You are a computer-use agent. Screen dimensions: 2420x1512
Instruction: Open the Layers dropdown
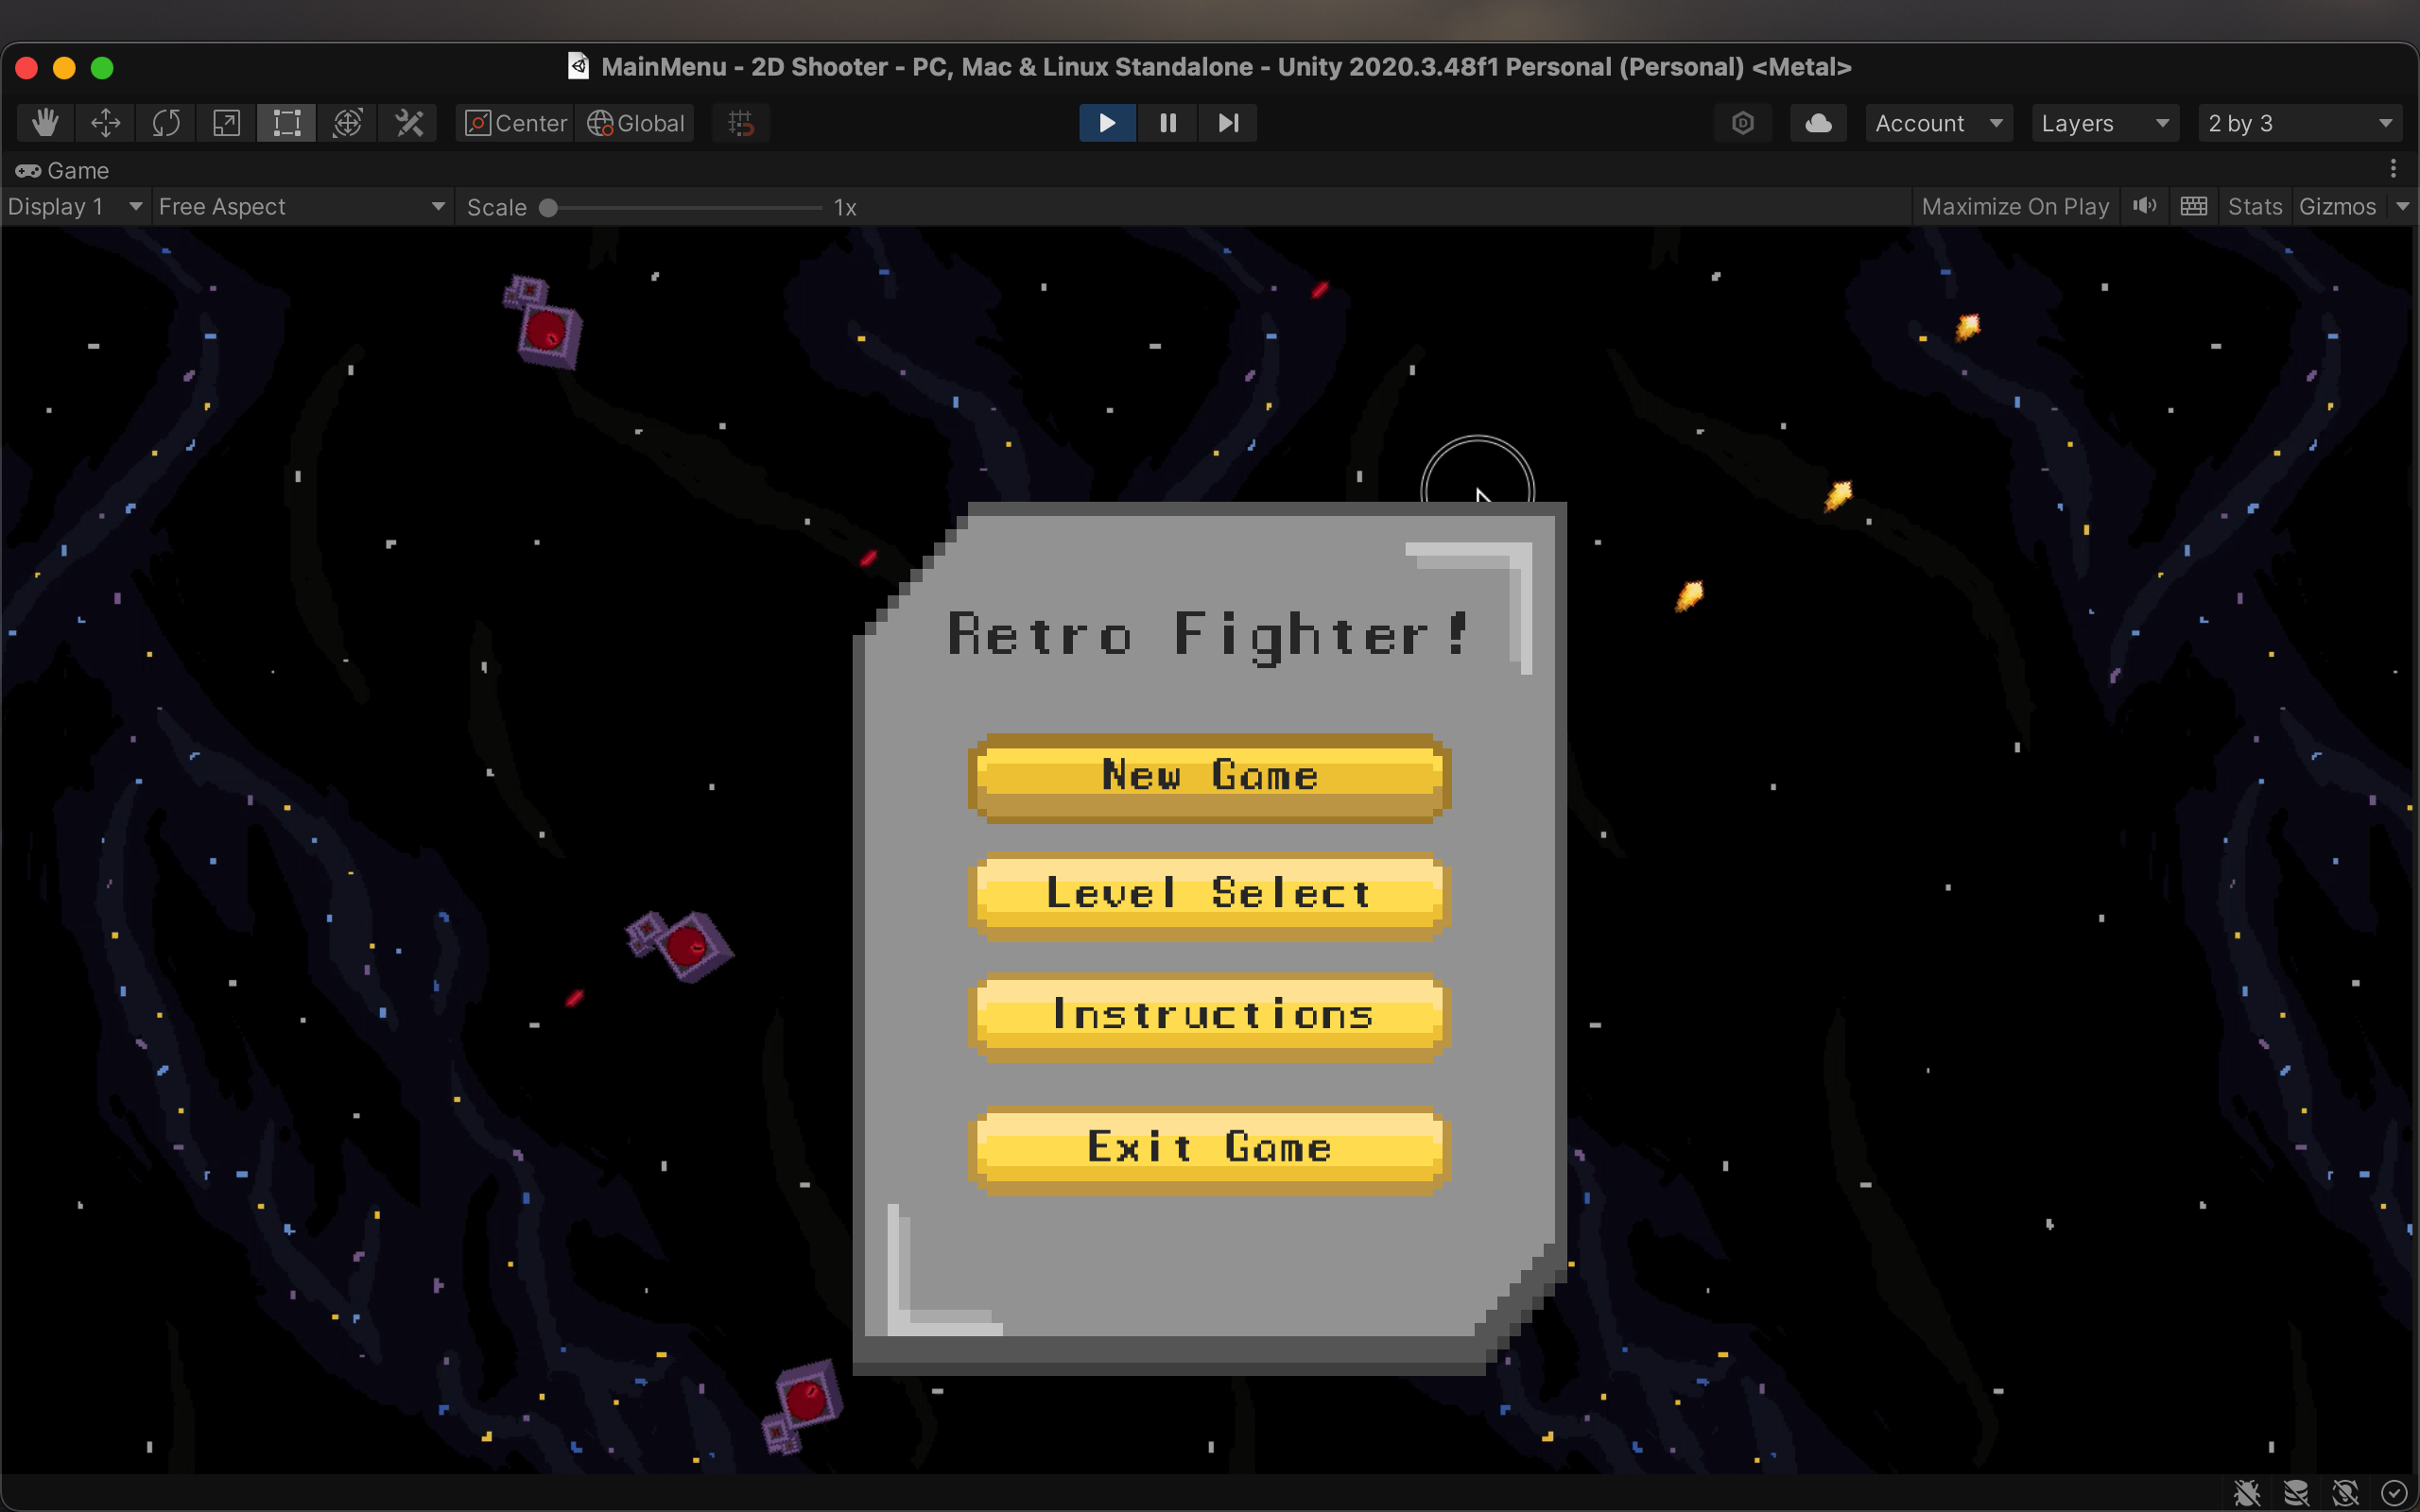pyautogui.click(x=2104, y=123)
